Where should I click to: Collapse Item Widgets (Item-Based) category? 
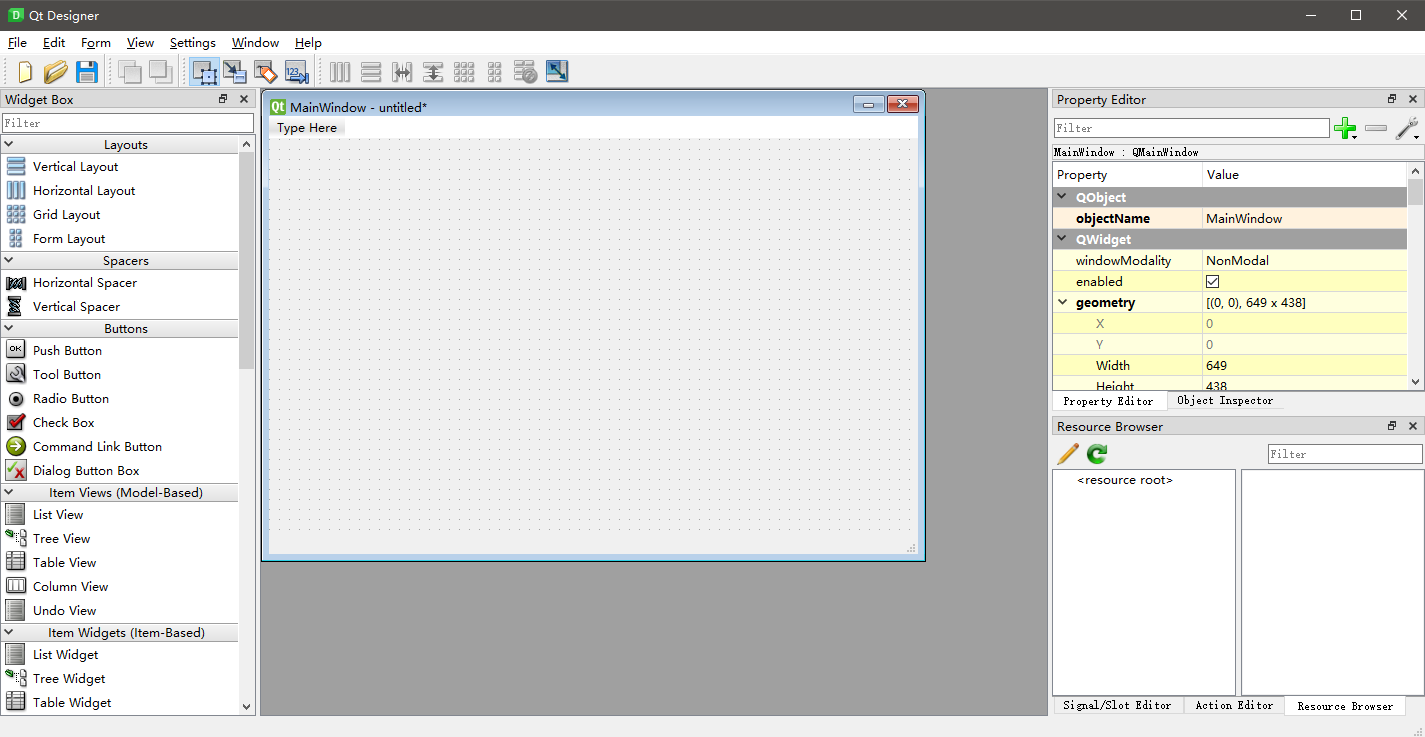(9, 633)
